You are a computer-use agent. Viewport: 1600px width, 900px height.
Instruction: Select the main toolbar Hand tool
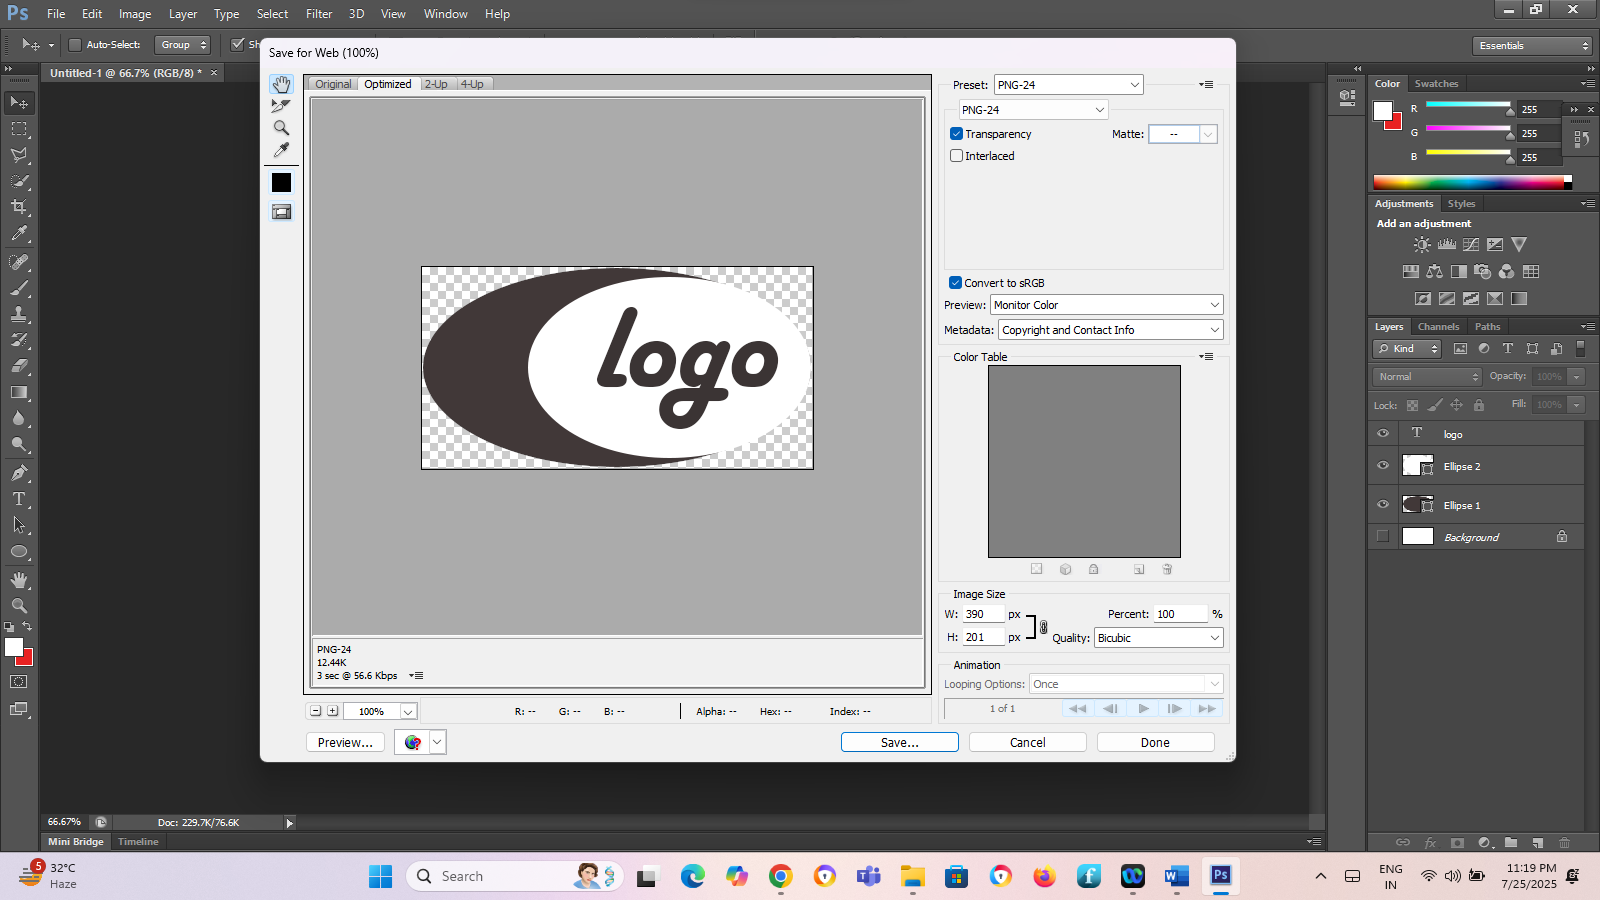point(19,580)
